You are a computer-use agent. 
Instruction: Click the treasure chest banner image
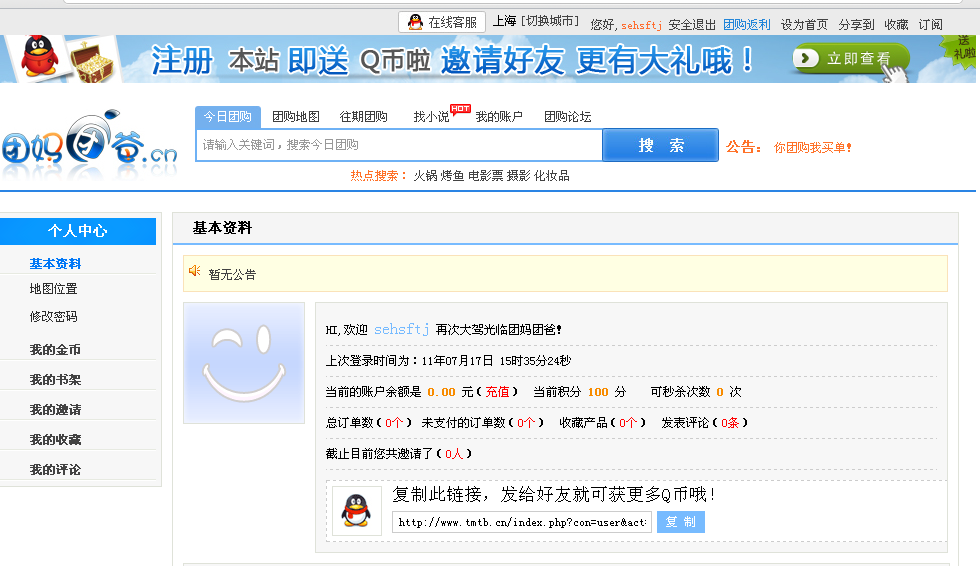[92, 62]
